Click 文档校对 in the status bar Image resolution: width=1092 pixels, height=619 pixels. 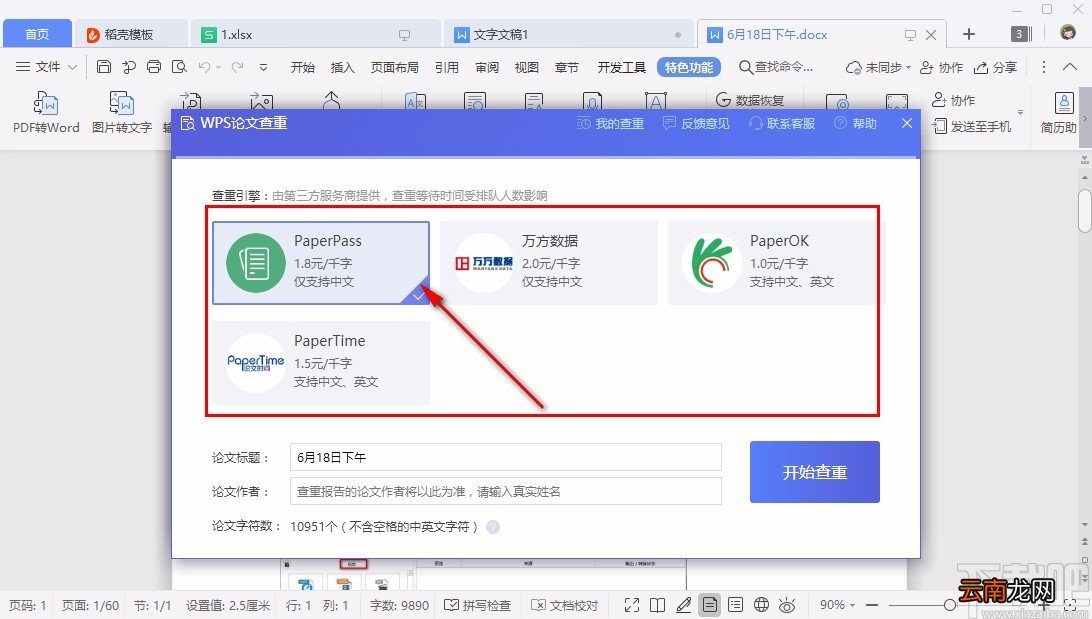(x=565, y=605)
